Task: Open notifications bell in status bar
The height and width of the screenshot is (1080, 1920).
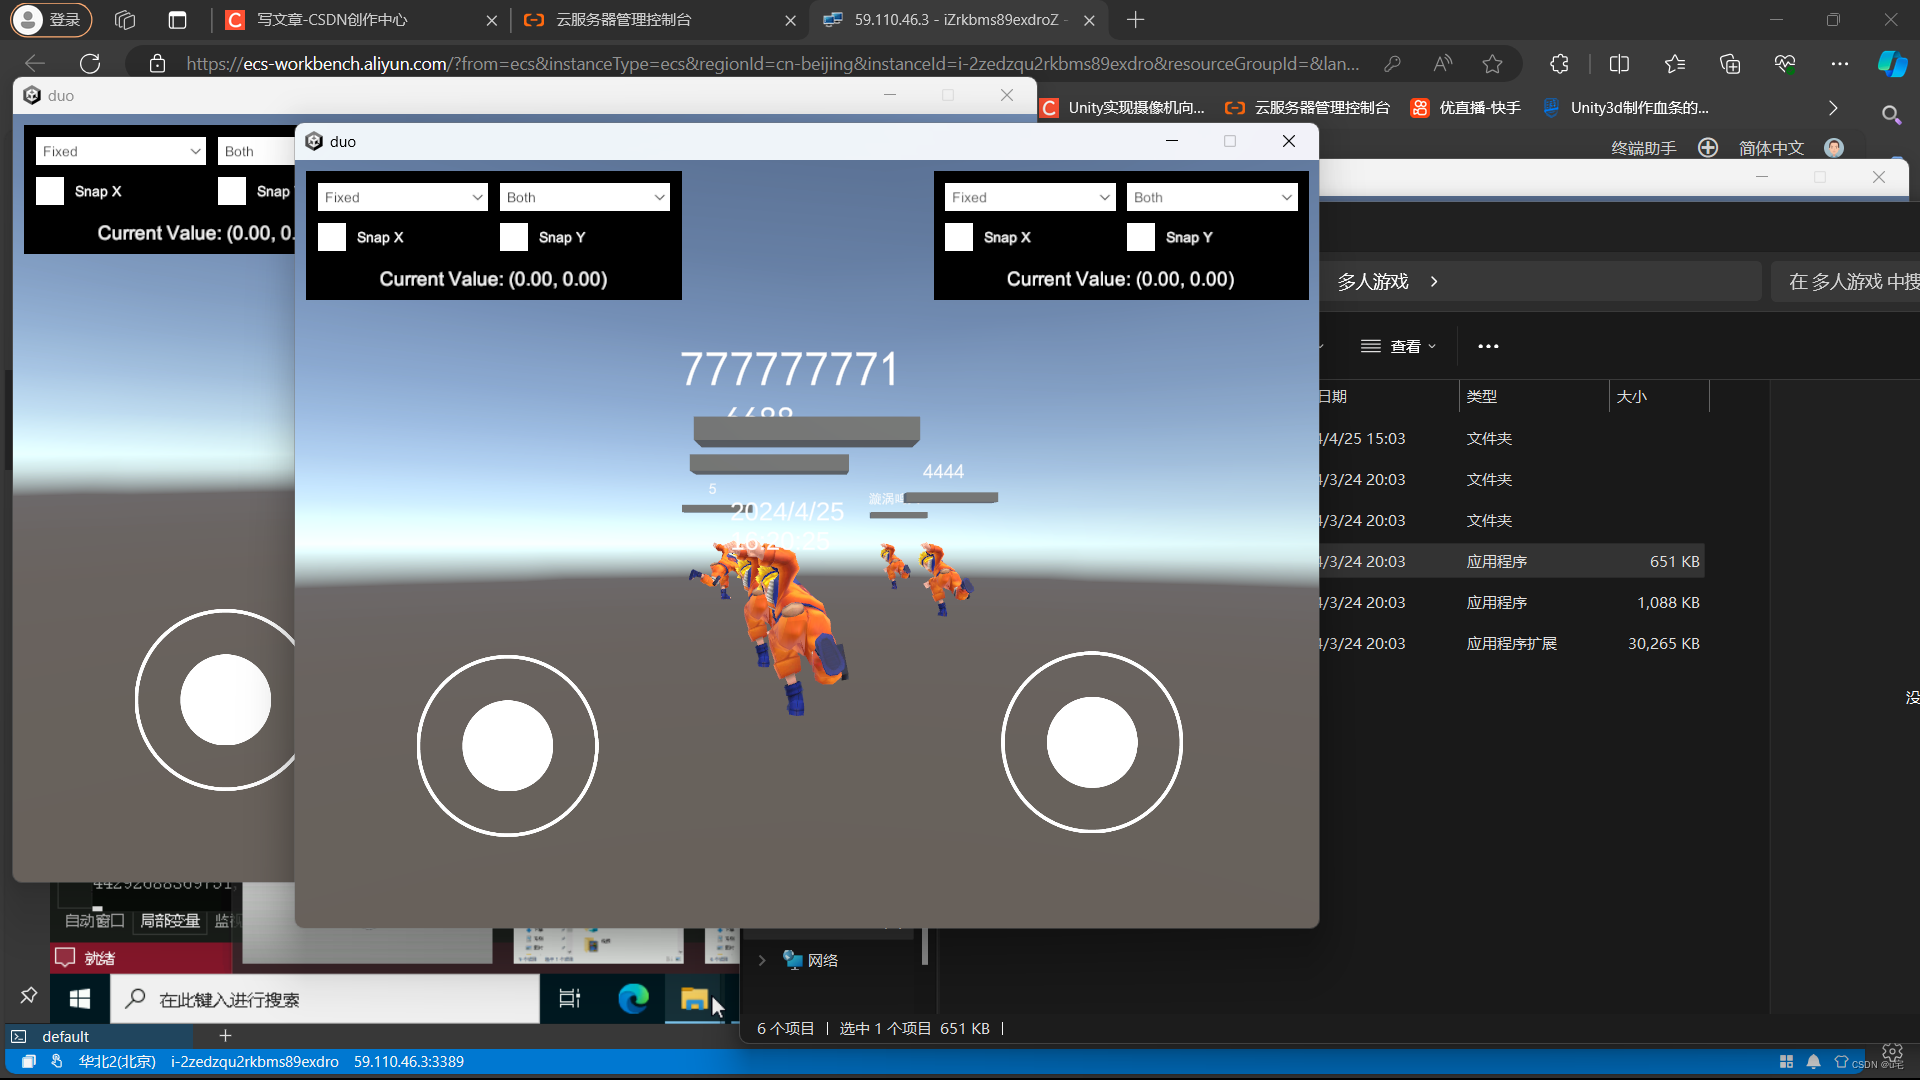Action: [1813, 1062]
